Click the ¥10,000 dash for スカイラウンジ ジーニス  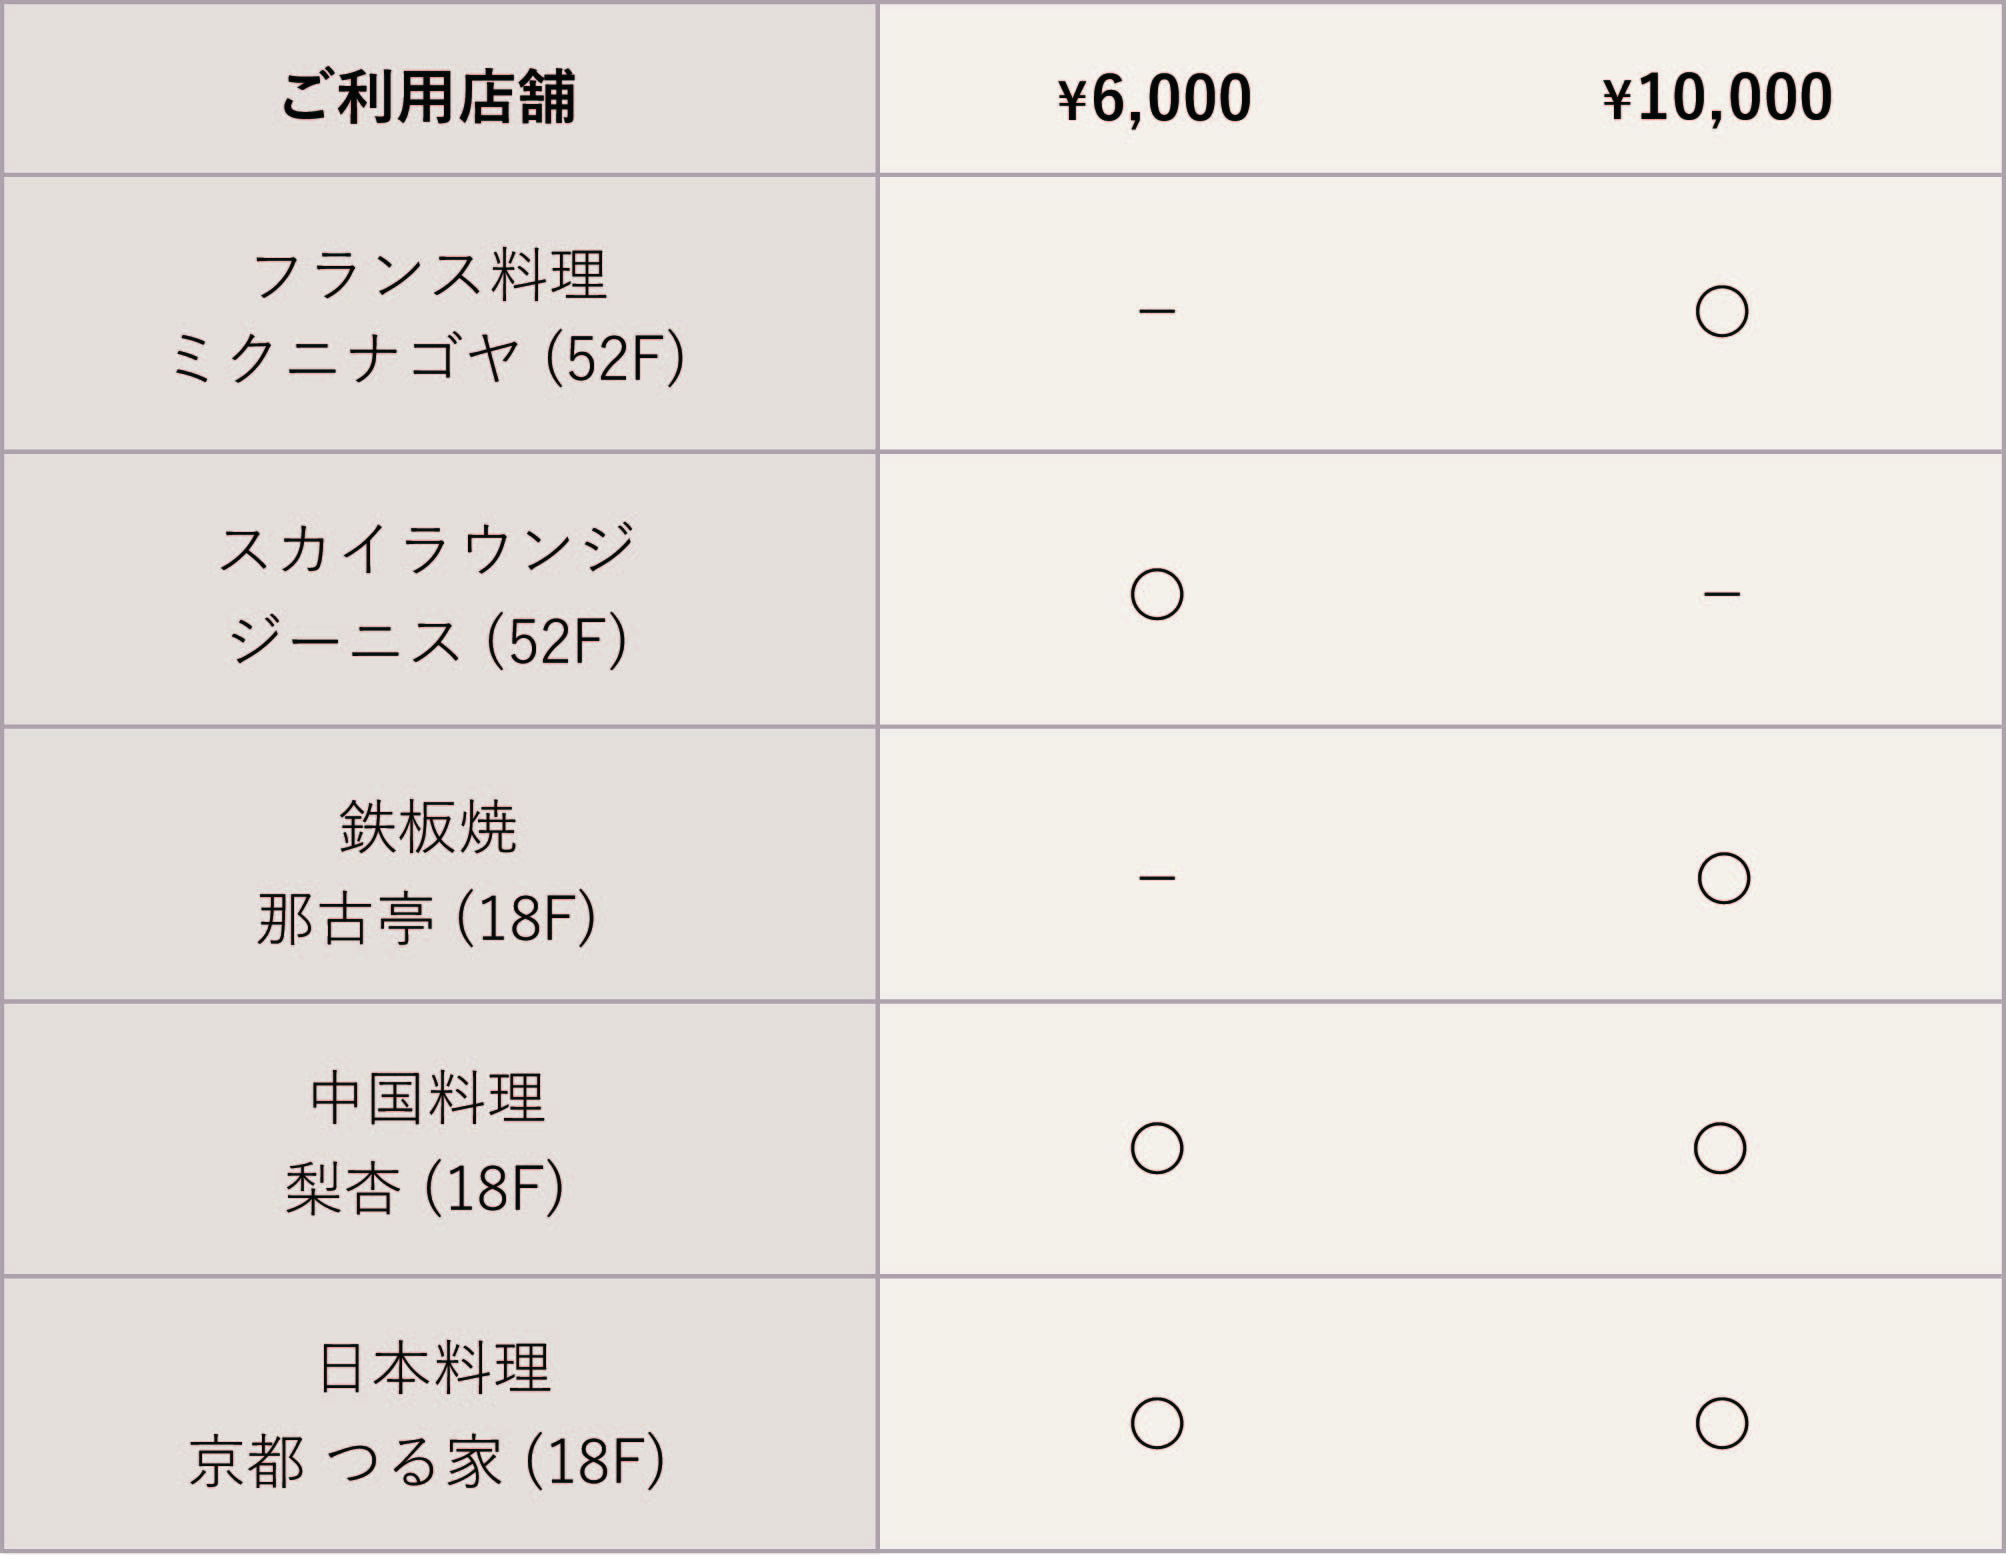1721,594
